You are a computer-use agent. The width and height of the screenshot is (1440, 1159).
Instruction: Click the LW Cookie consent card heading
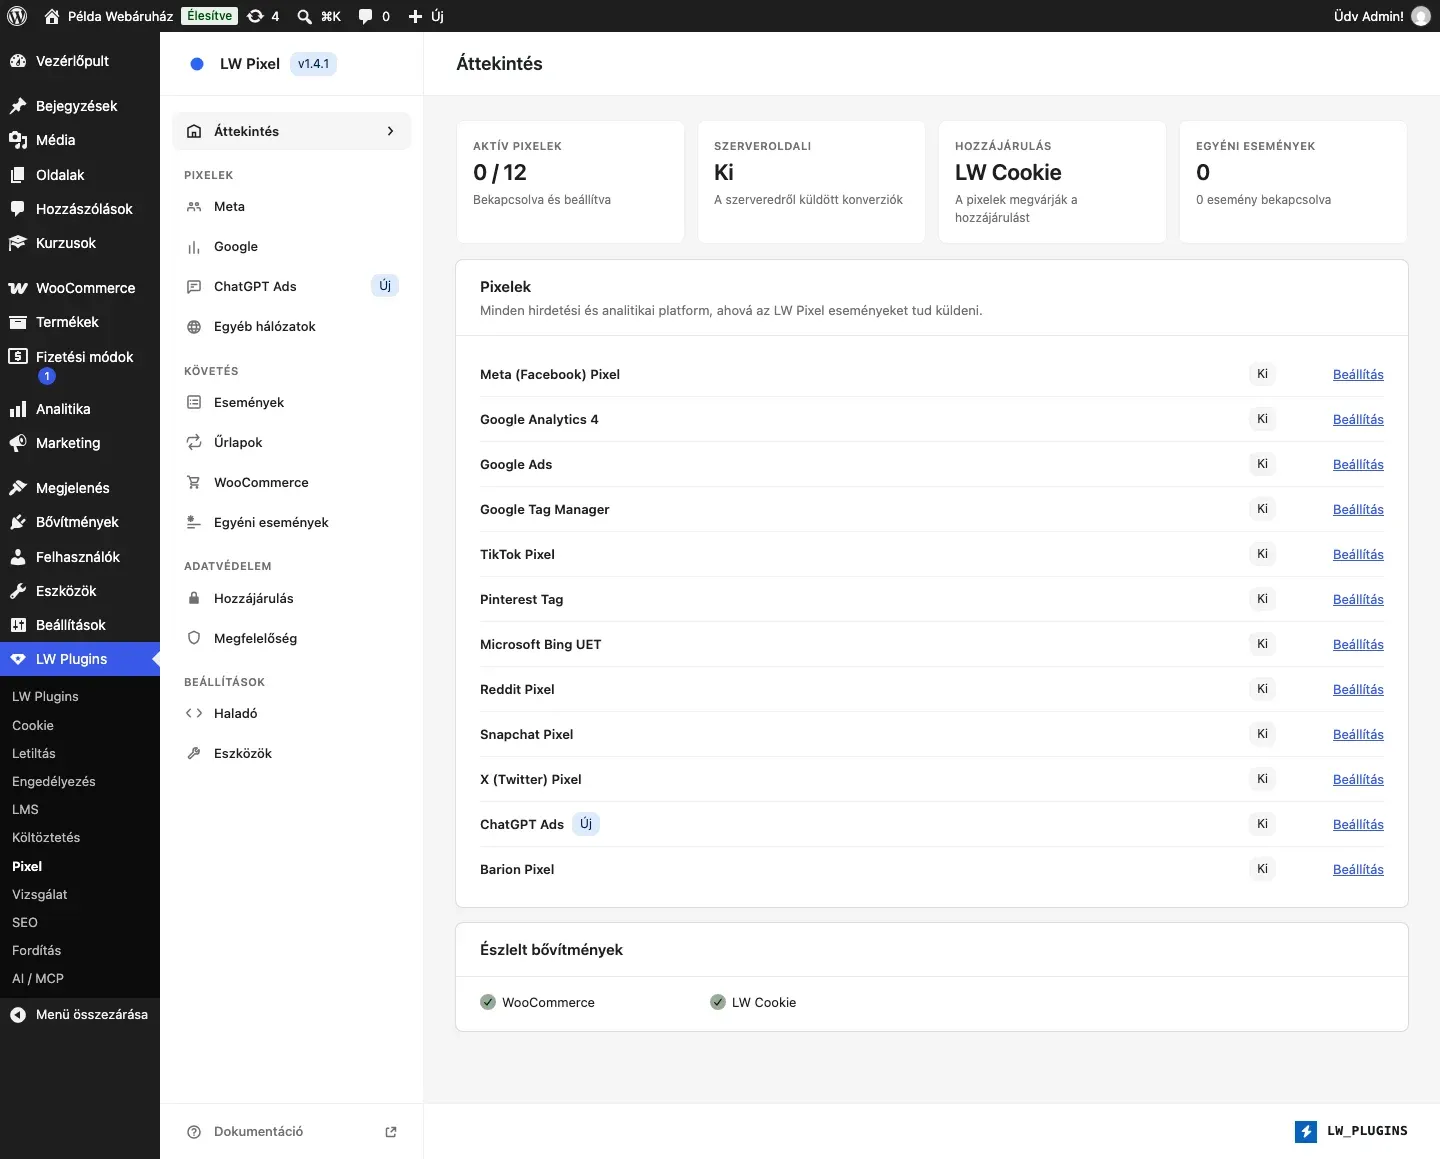point(1008,173)
